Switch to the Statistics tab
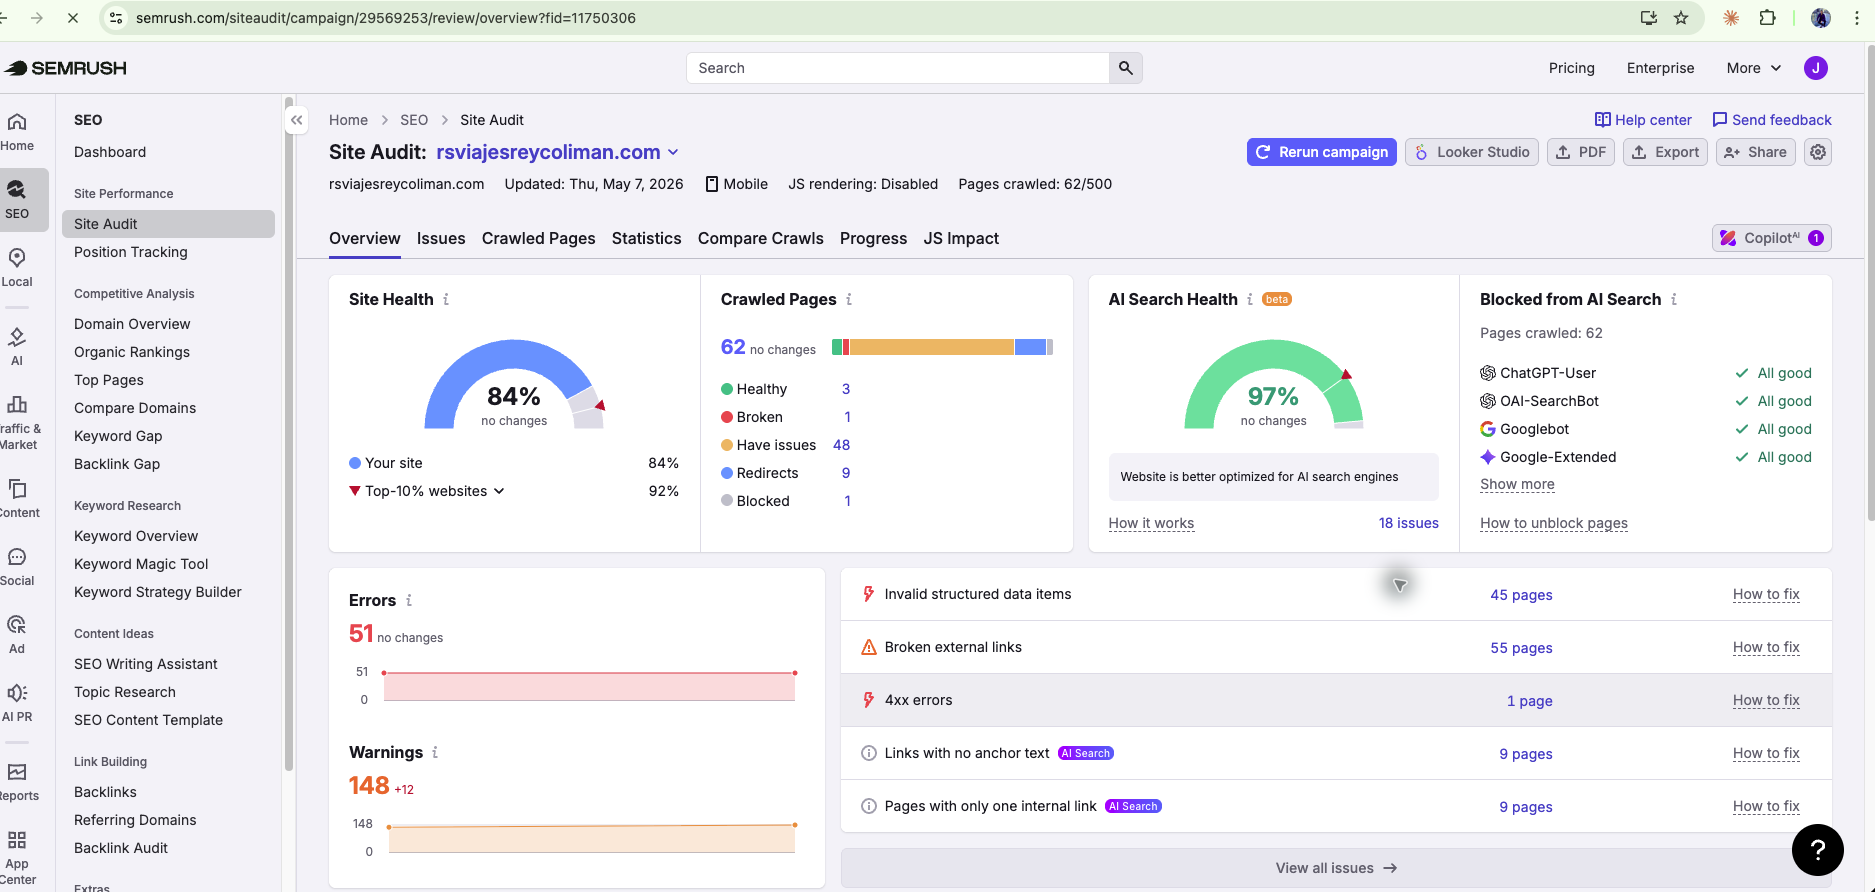The image size is (1875, 892). pos(647,238)
